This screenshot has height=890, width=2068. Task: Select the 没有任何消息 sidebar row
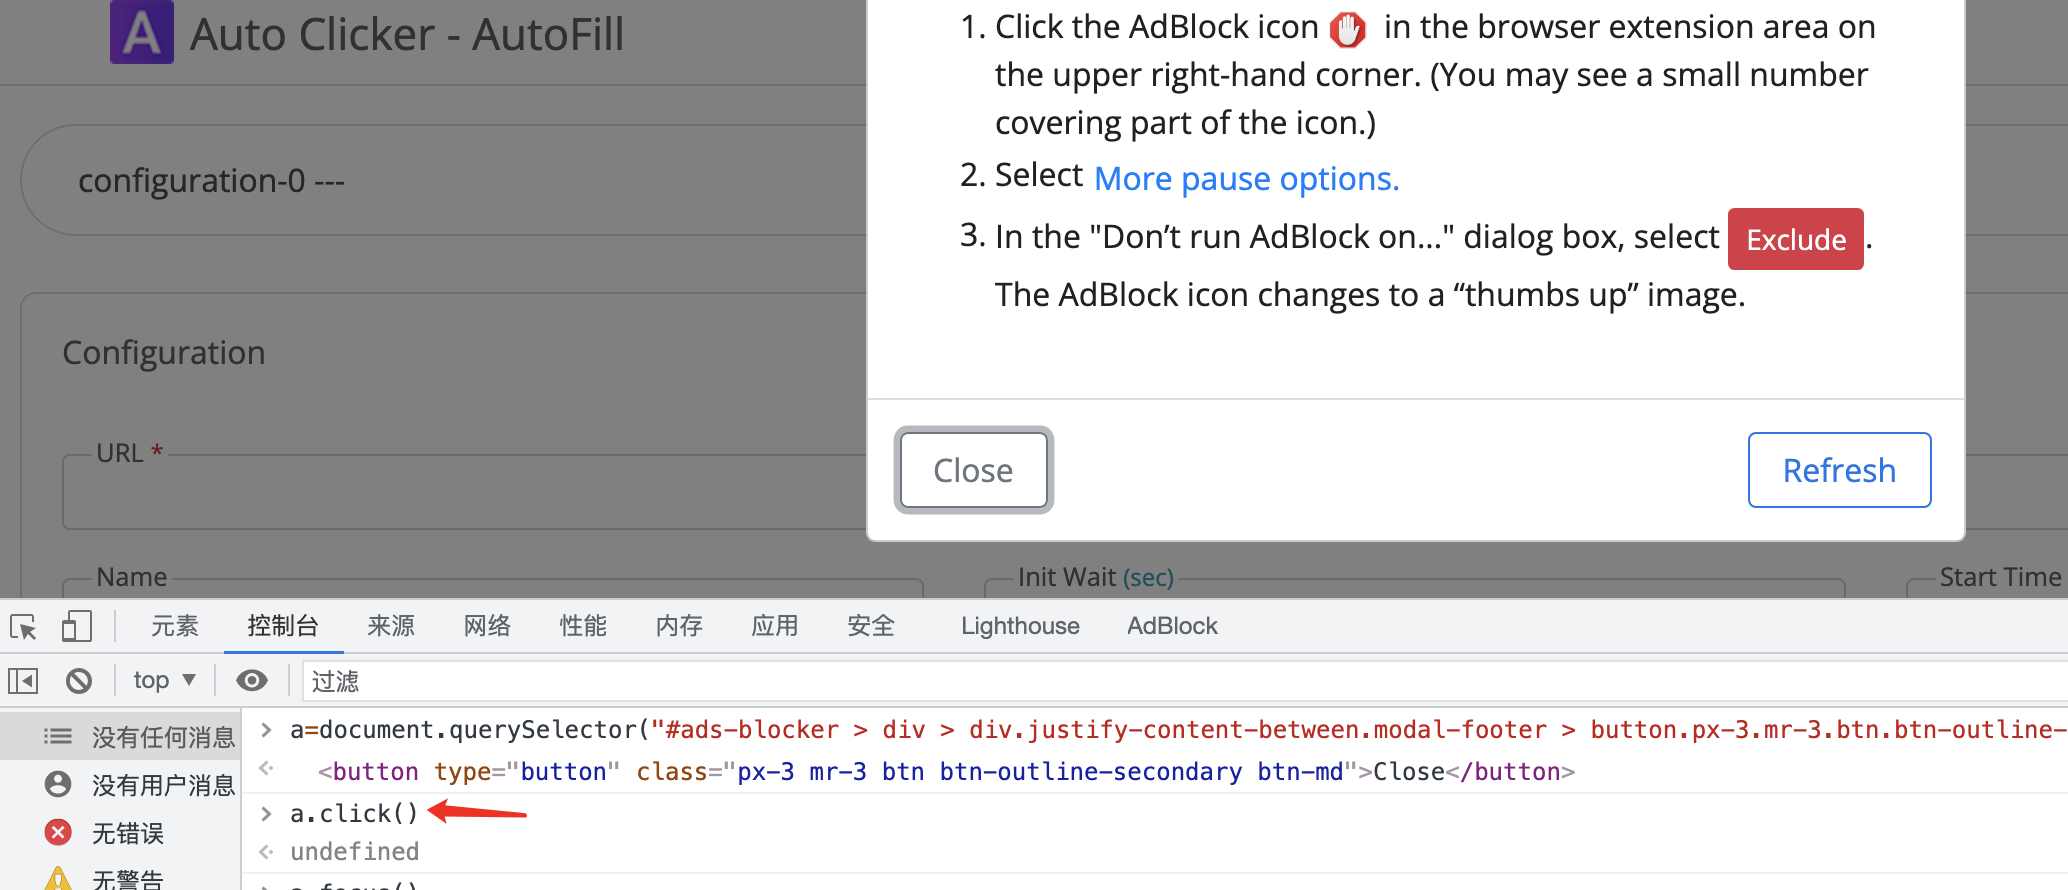(121, 737)
